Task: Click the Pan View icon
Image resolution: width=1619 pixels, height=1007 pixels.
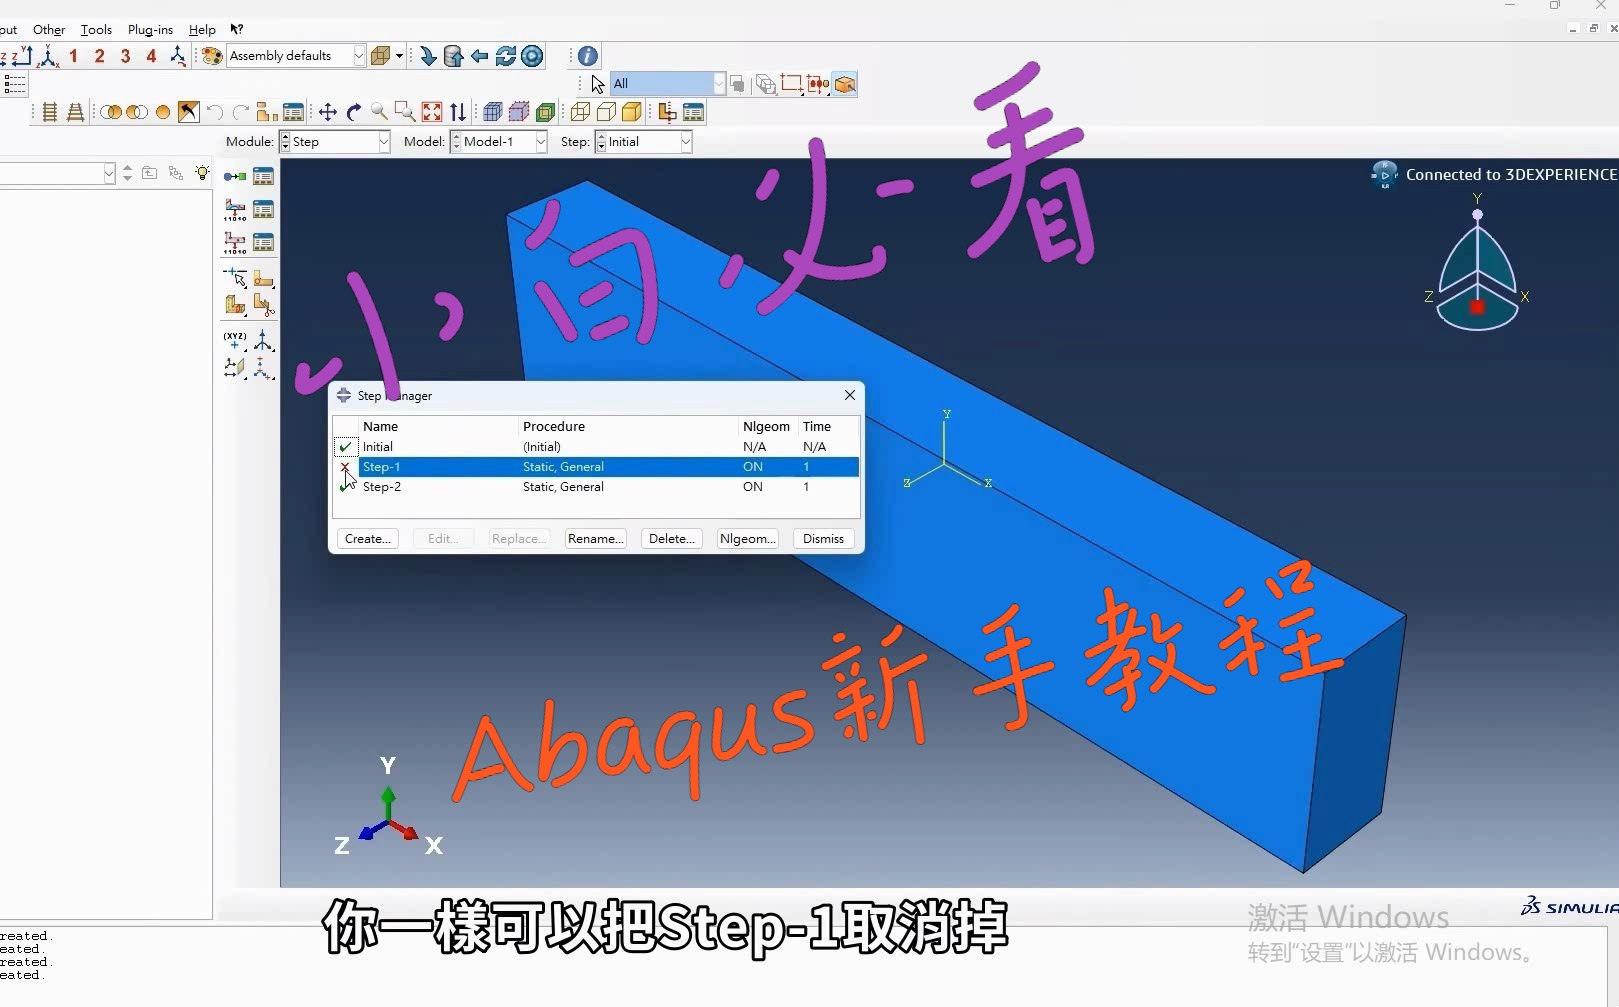Action: pos(327,112)
